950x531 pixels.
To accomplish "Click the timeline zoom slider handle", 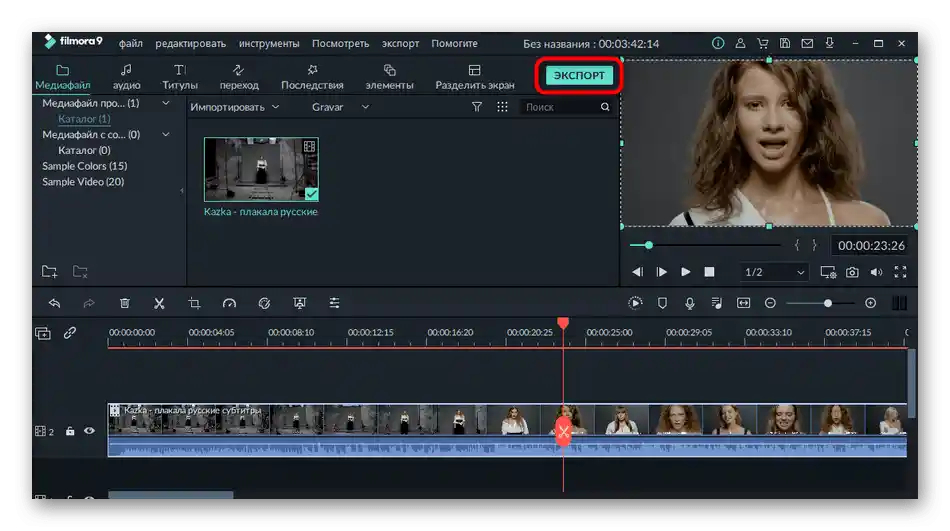I will tap(828, 303).
